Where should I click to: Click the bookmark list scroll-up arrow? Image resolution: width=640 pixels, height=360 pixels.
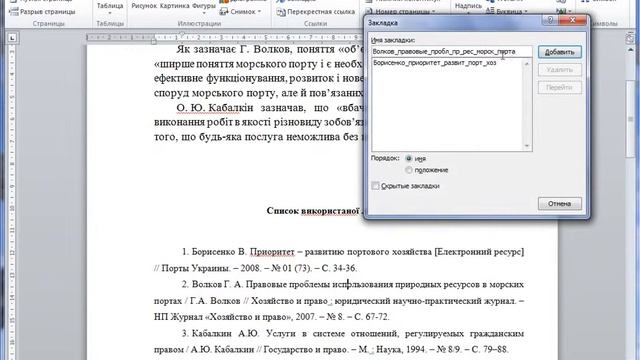[x=527, y=64]
